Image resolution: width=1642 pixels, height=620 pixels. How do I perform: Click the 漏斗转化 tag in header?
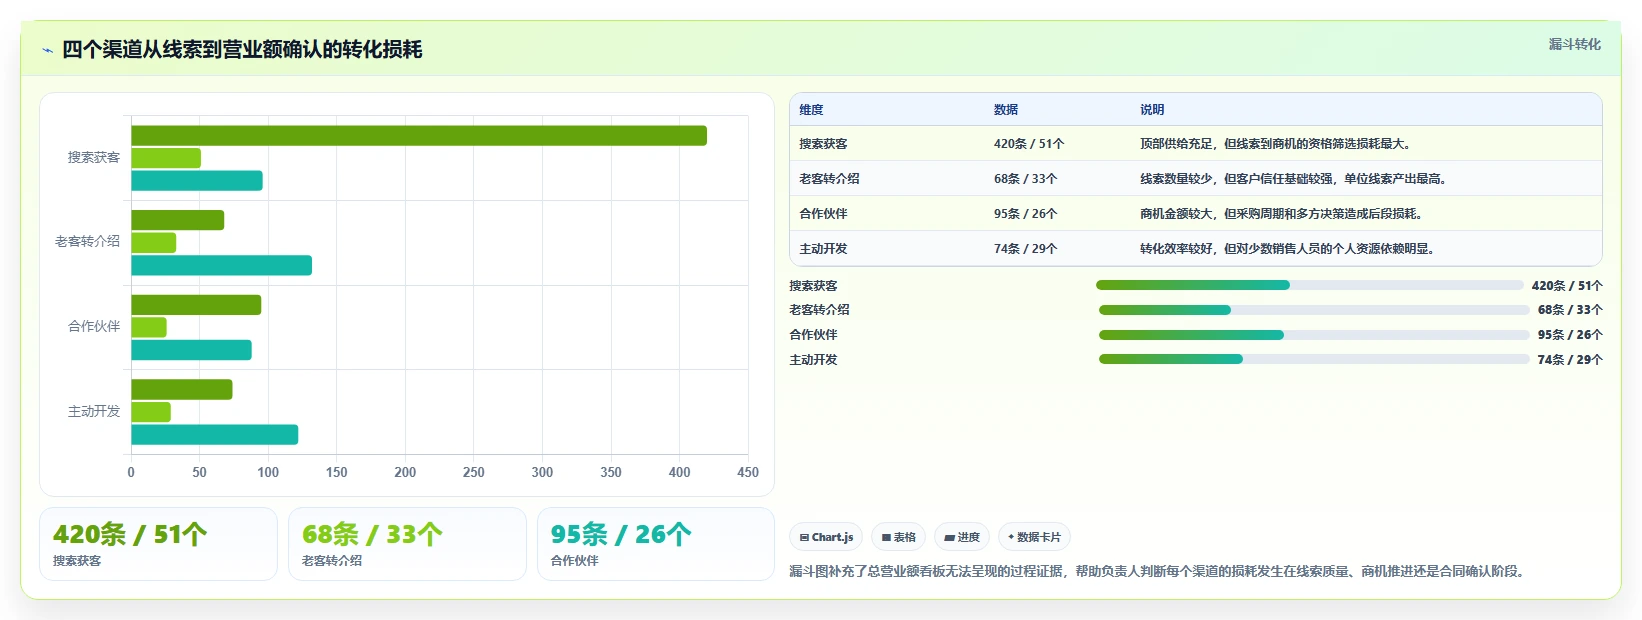(1574, 44)
